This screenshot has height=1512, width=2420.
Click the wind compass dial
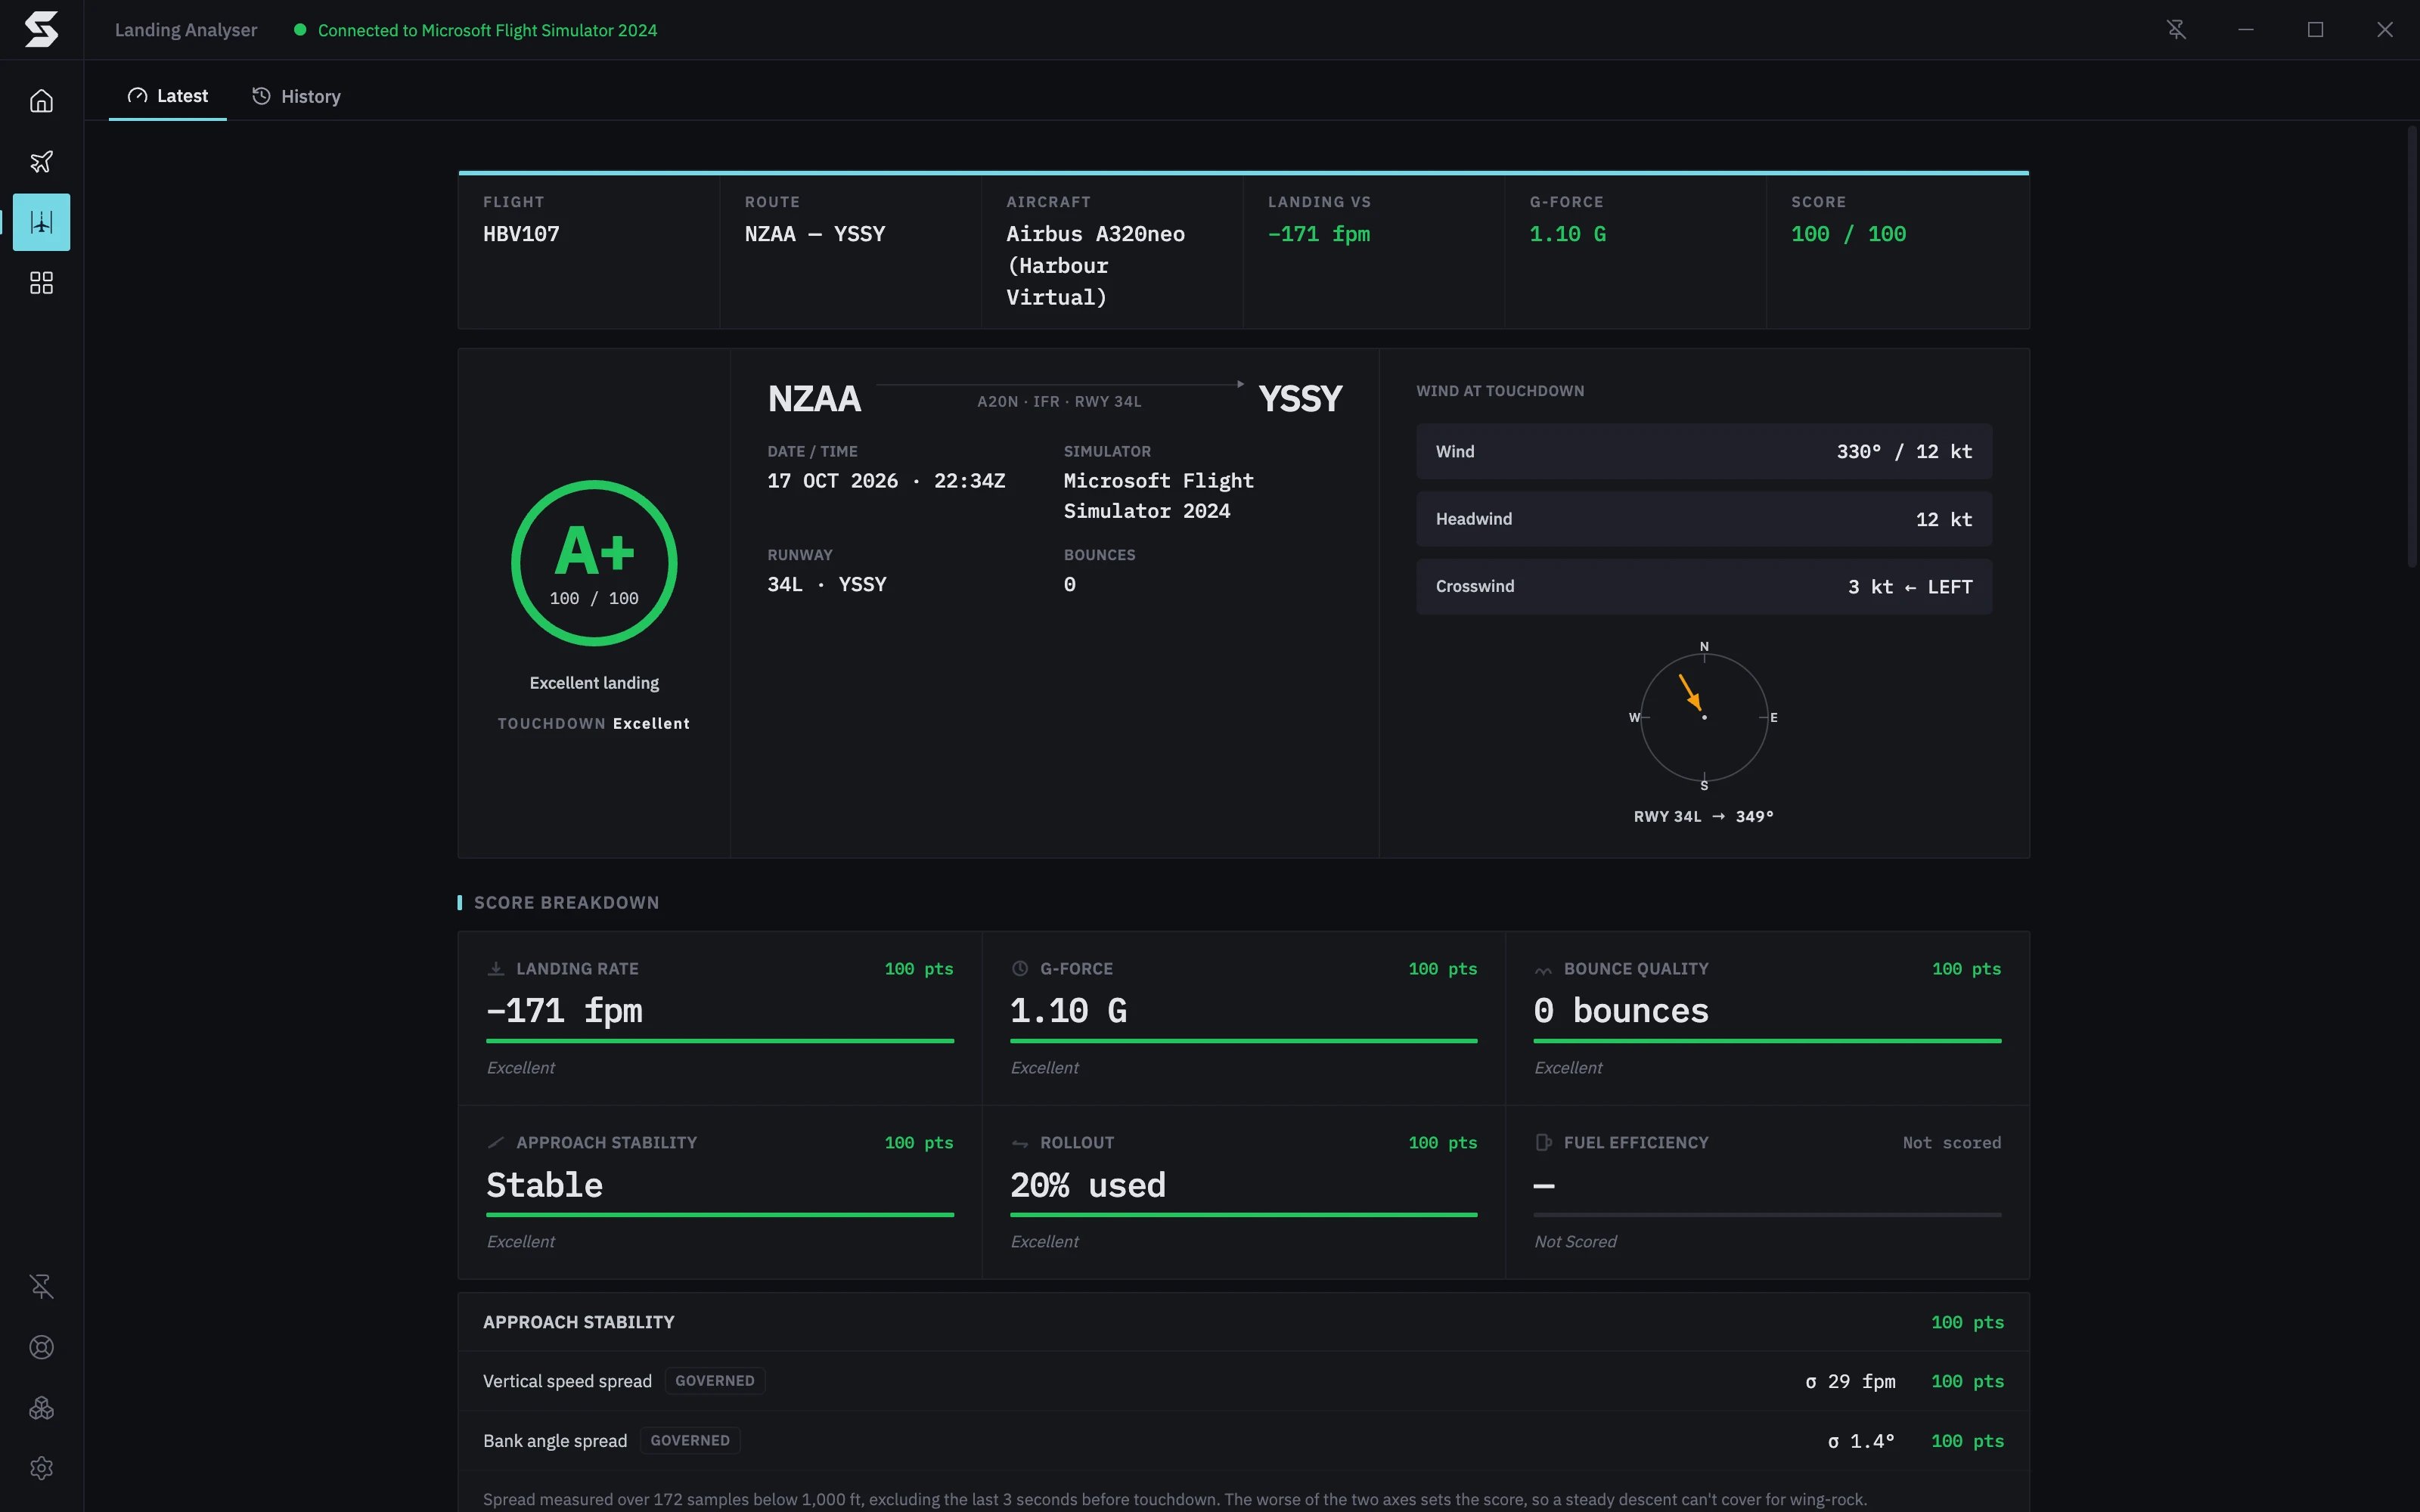pos(1704,717)
